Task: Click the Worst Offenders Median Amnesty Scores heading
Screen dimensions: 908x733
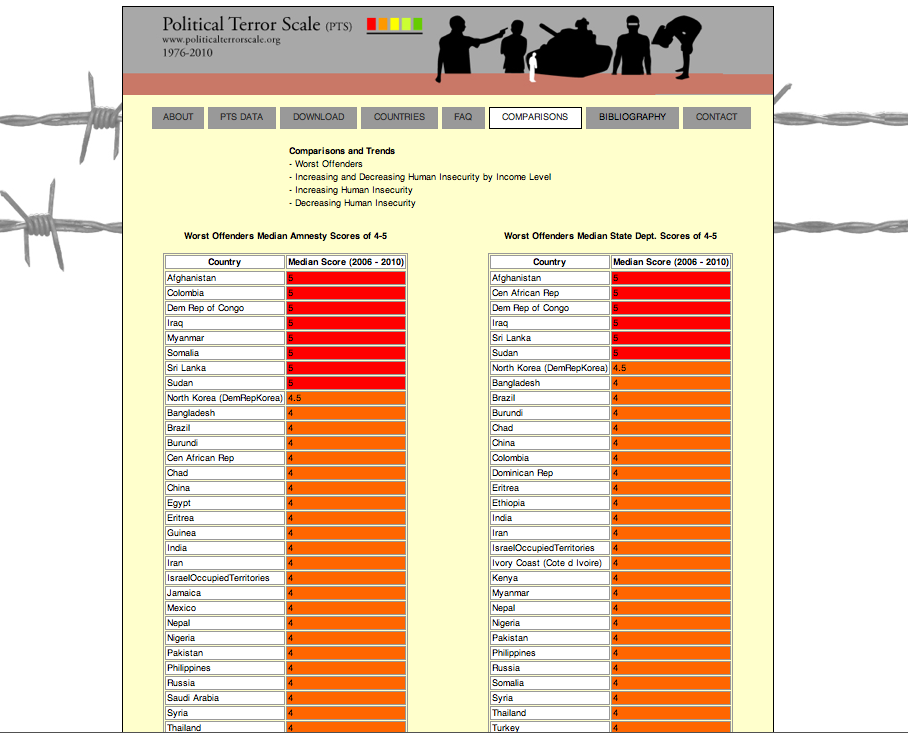Action: pos(285,236)
